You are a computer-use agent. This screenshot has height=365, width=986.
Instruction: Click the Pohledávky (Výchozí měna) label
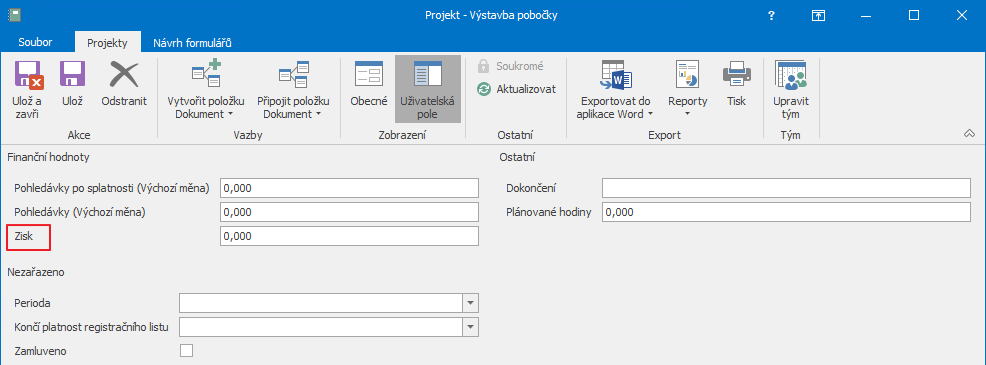click(79, 212)
